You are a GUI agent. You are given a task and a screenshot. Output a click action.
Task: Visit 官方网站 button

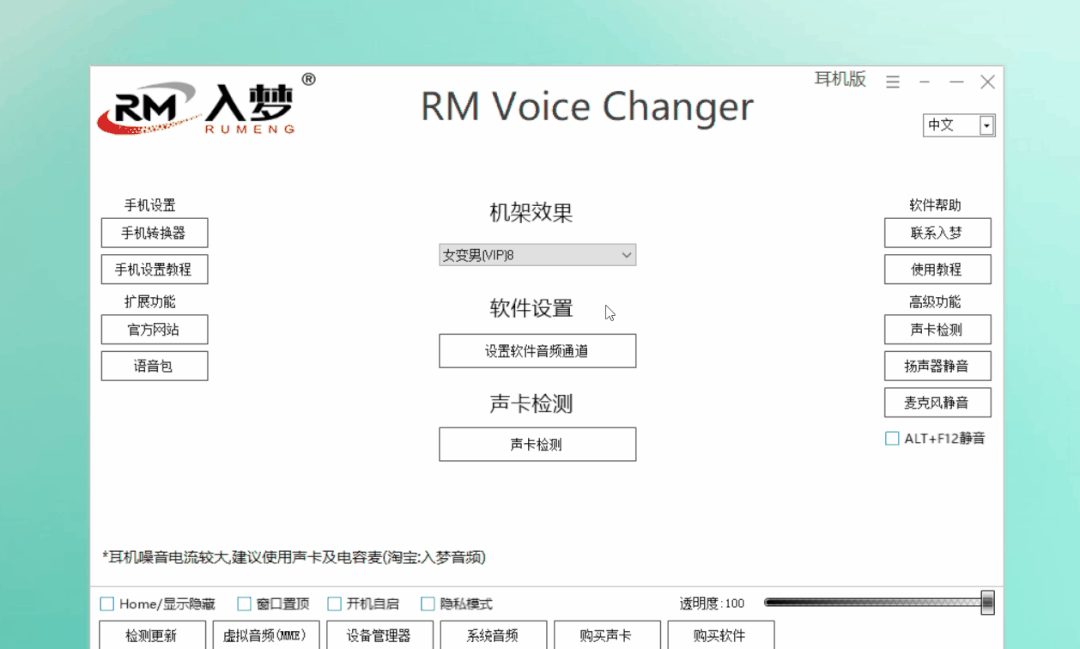154,329
